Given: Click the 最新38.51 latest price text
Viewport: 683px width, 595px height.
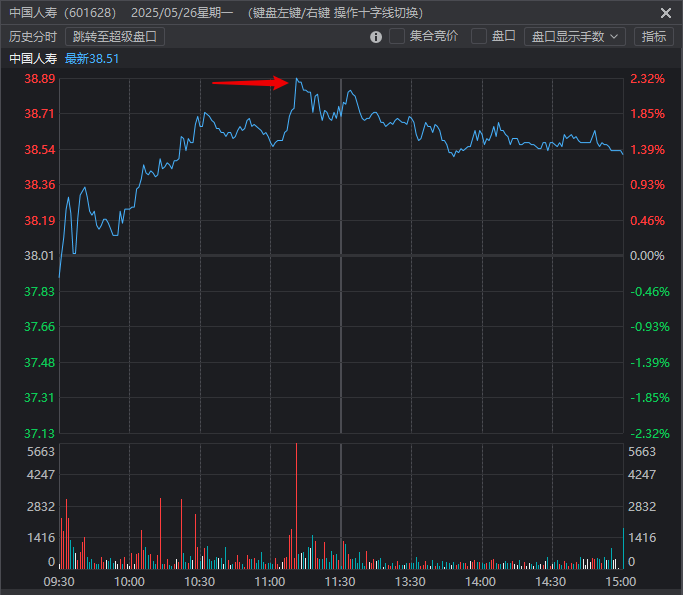Looking at the screenshot, I should point(92,59).
